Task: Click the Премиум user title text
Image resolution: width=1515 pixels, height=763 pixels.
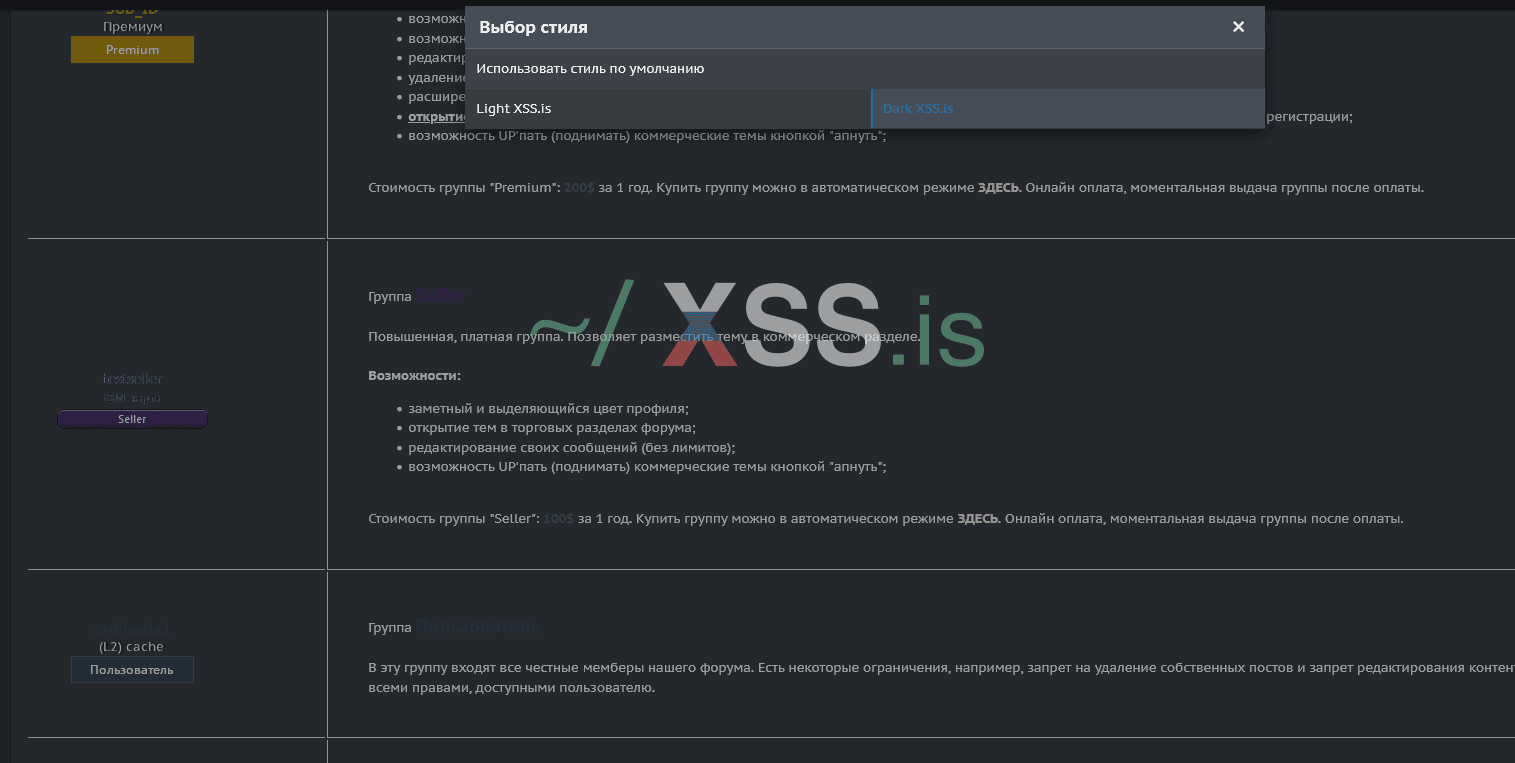Action: [x=132, y=27]
